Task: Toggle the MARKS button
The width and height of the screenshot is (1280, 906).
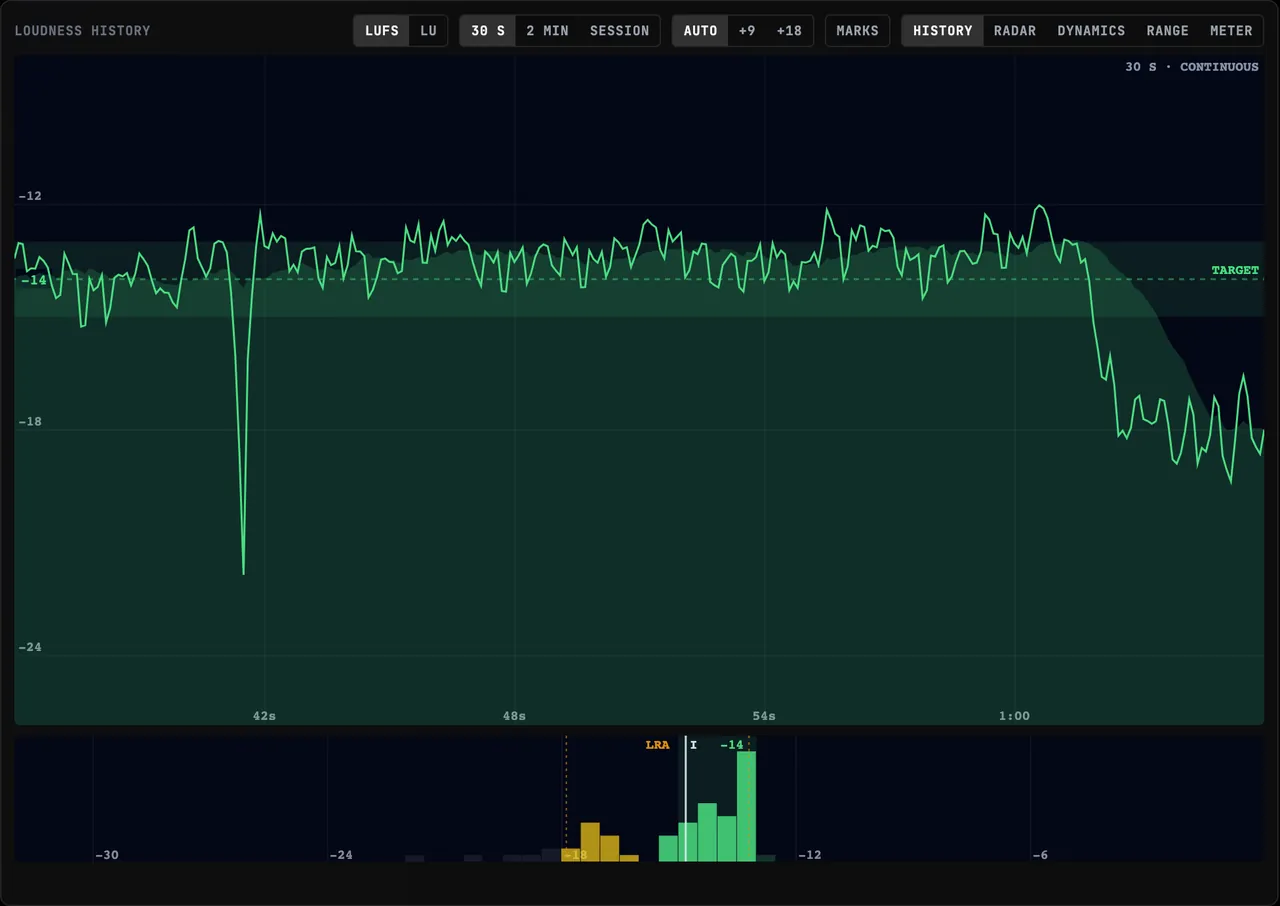Action: pos(857,31)
